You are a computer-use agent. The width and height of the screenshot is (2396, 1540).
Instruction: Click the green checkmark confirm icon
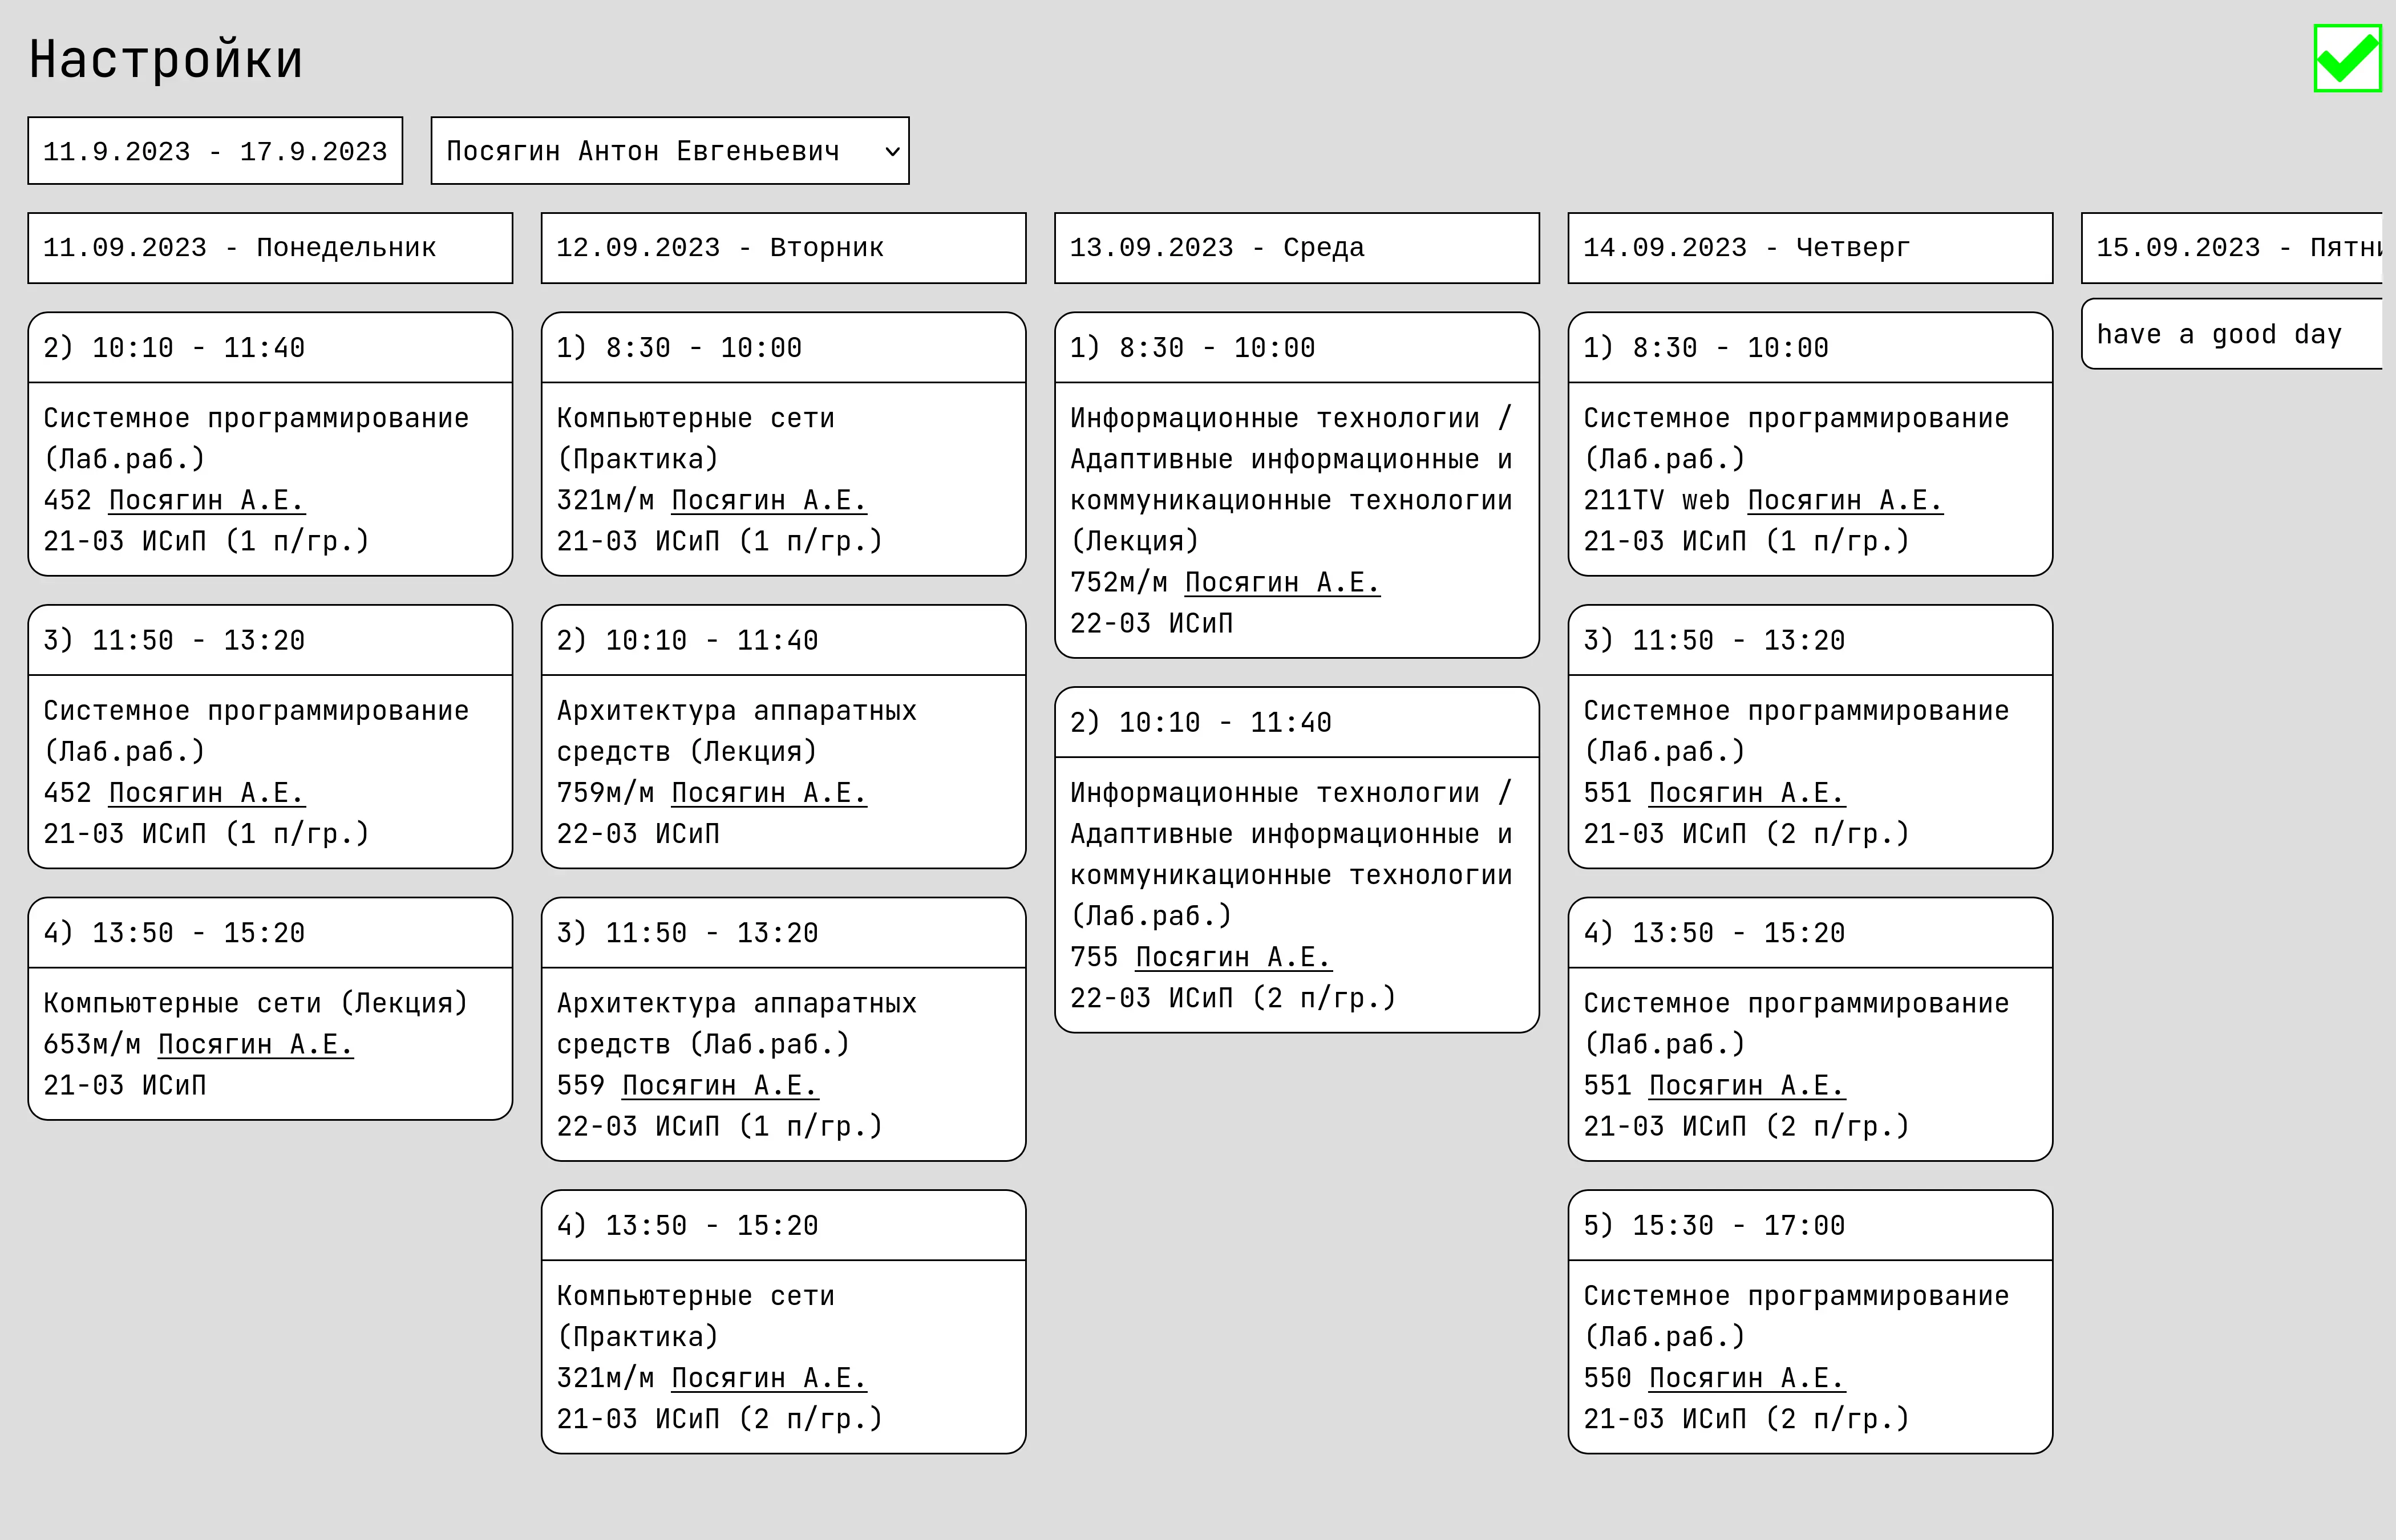[x=2347, y=59]
